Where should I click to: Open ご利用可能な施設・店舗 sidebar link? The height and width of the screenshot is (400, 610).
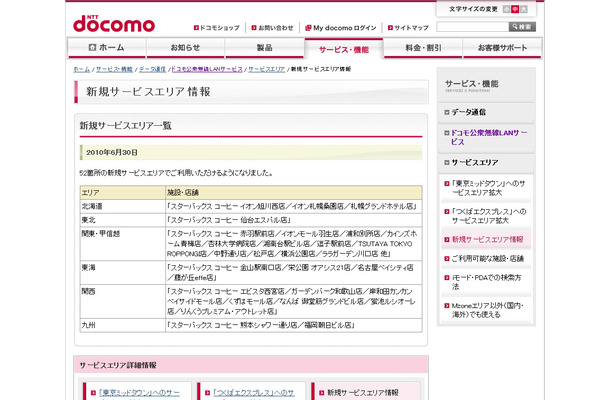click(487, 258)
